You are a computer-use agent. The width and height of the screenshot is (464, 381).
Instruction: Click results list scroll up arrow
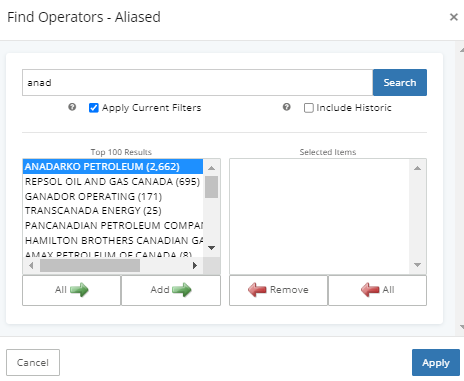211,168
